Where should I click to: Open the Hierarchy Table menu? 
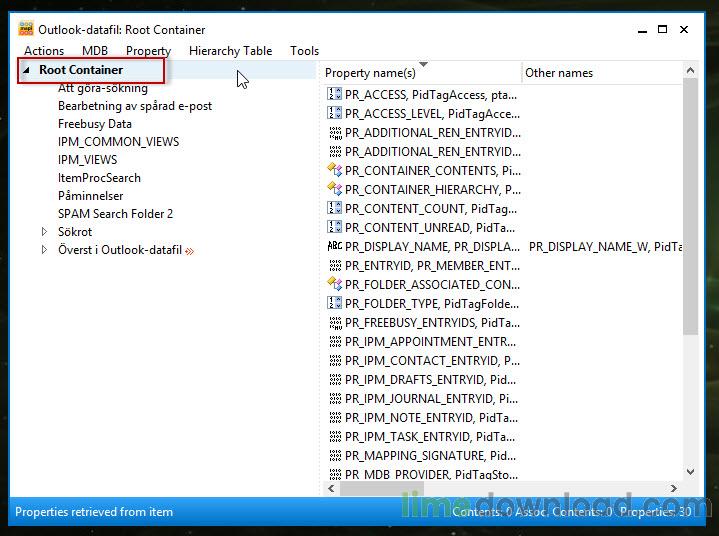230,50
